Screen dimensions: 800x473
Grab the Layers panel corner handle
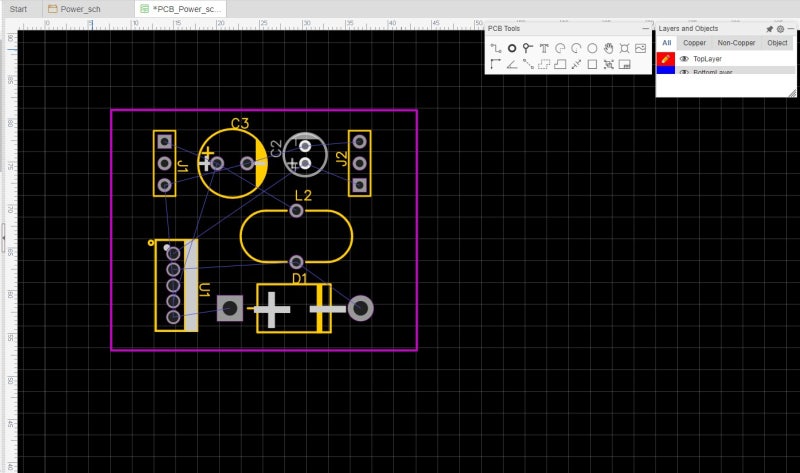[x=792, y=93]
